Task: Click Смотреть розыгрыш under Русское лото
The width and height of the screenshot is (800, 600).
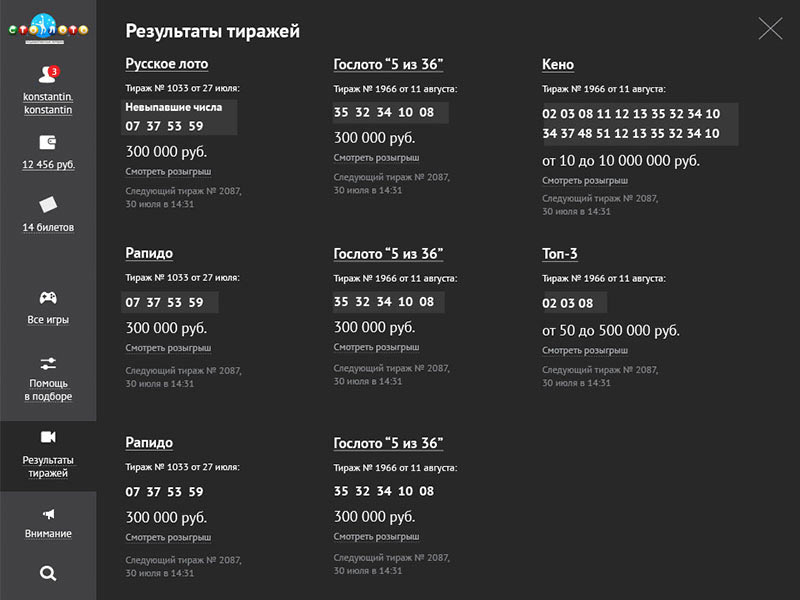Action: tap(168, 172)
